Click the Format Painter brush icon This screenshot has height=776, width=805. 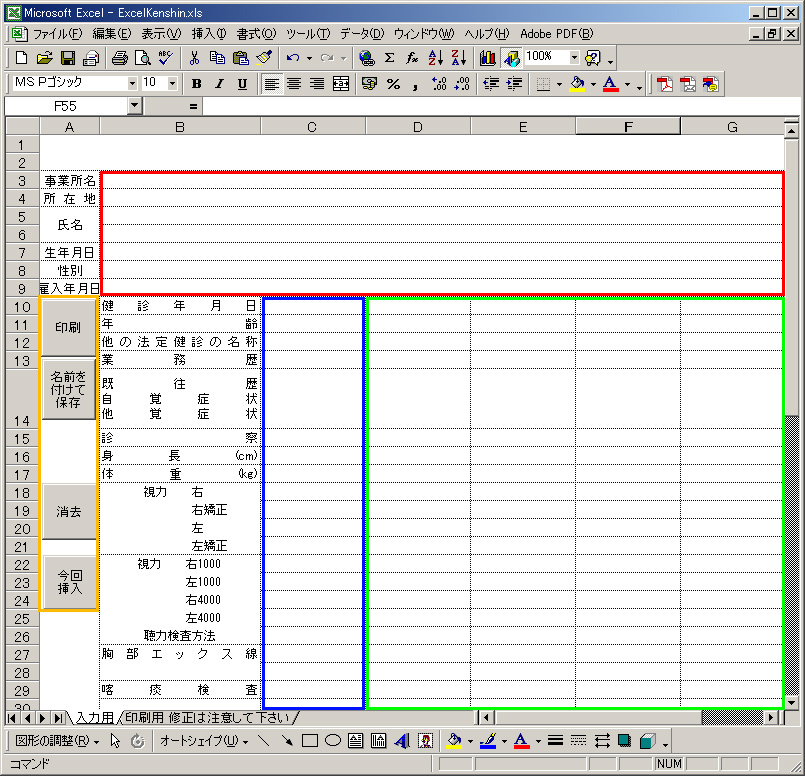pos(264,58)
